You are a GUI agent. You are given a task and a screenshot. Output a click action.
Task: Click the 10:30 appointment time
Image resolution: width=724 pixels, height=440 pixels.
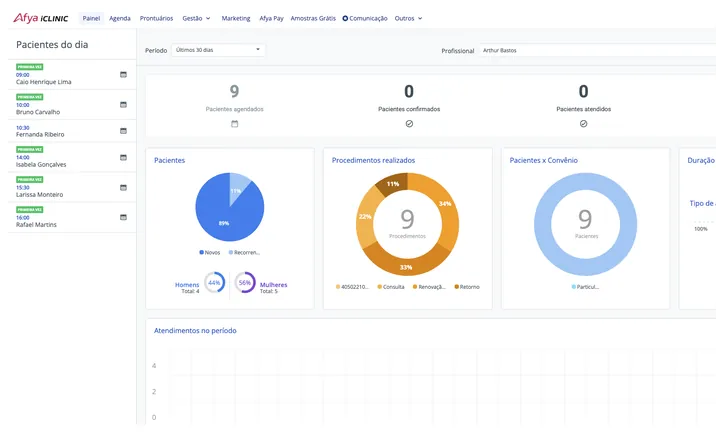[x=23, y=127]
